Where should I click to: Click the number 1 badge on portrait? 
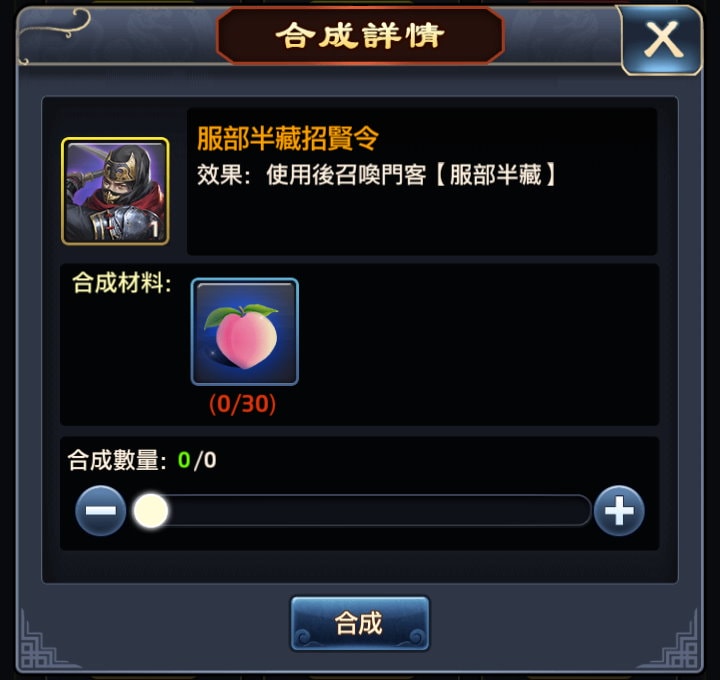tap(155, 229)
